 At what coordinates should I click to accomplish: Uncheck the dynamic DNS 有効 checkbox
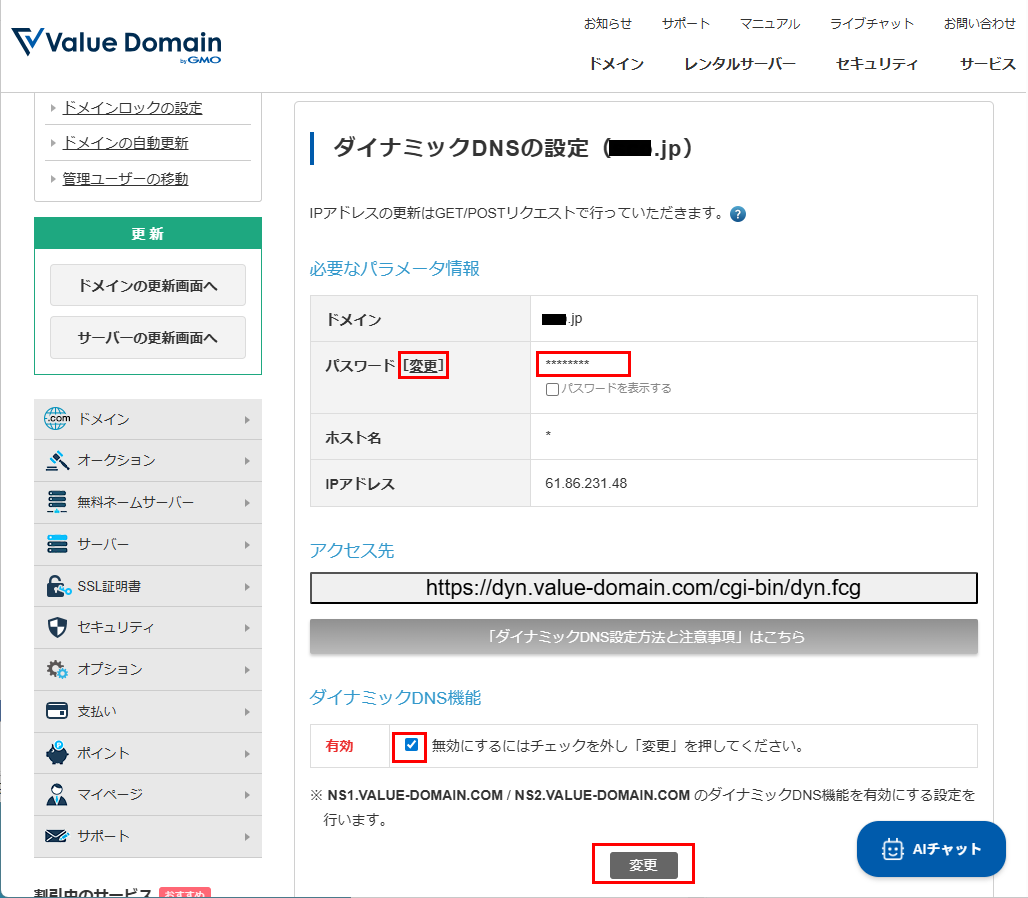point(408,745)
